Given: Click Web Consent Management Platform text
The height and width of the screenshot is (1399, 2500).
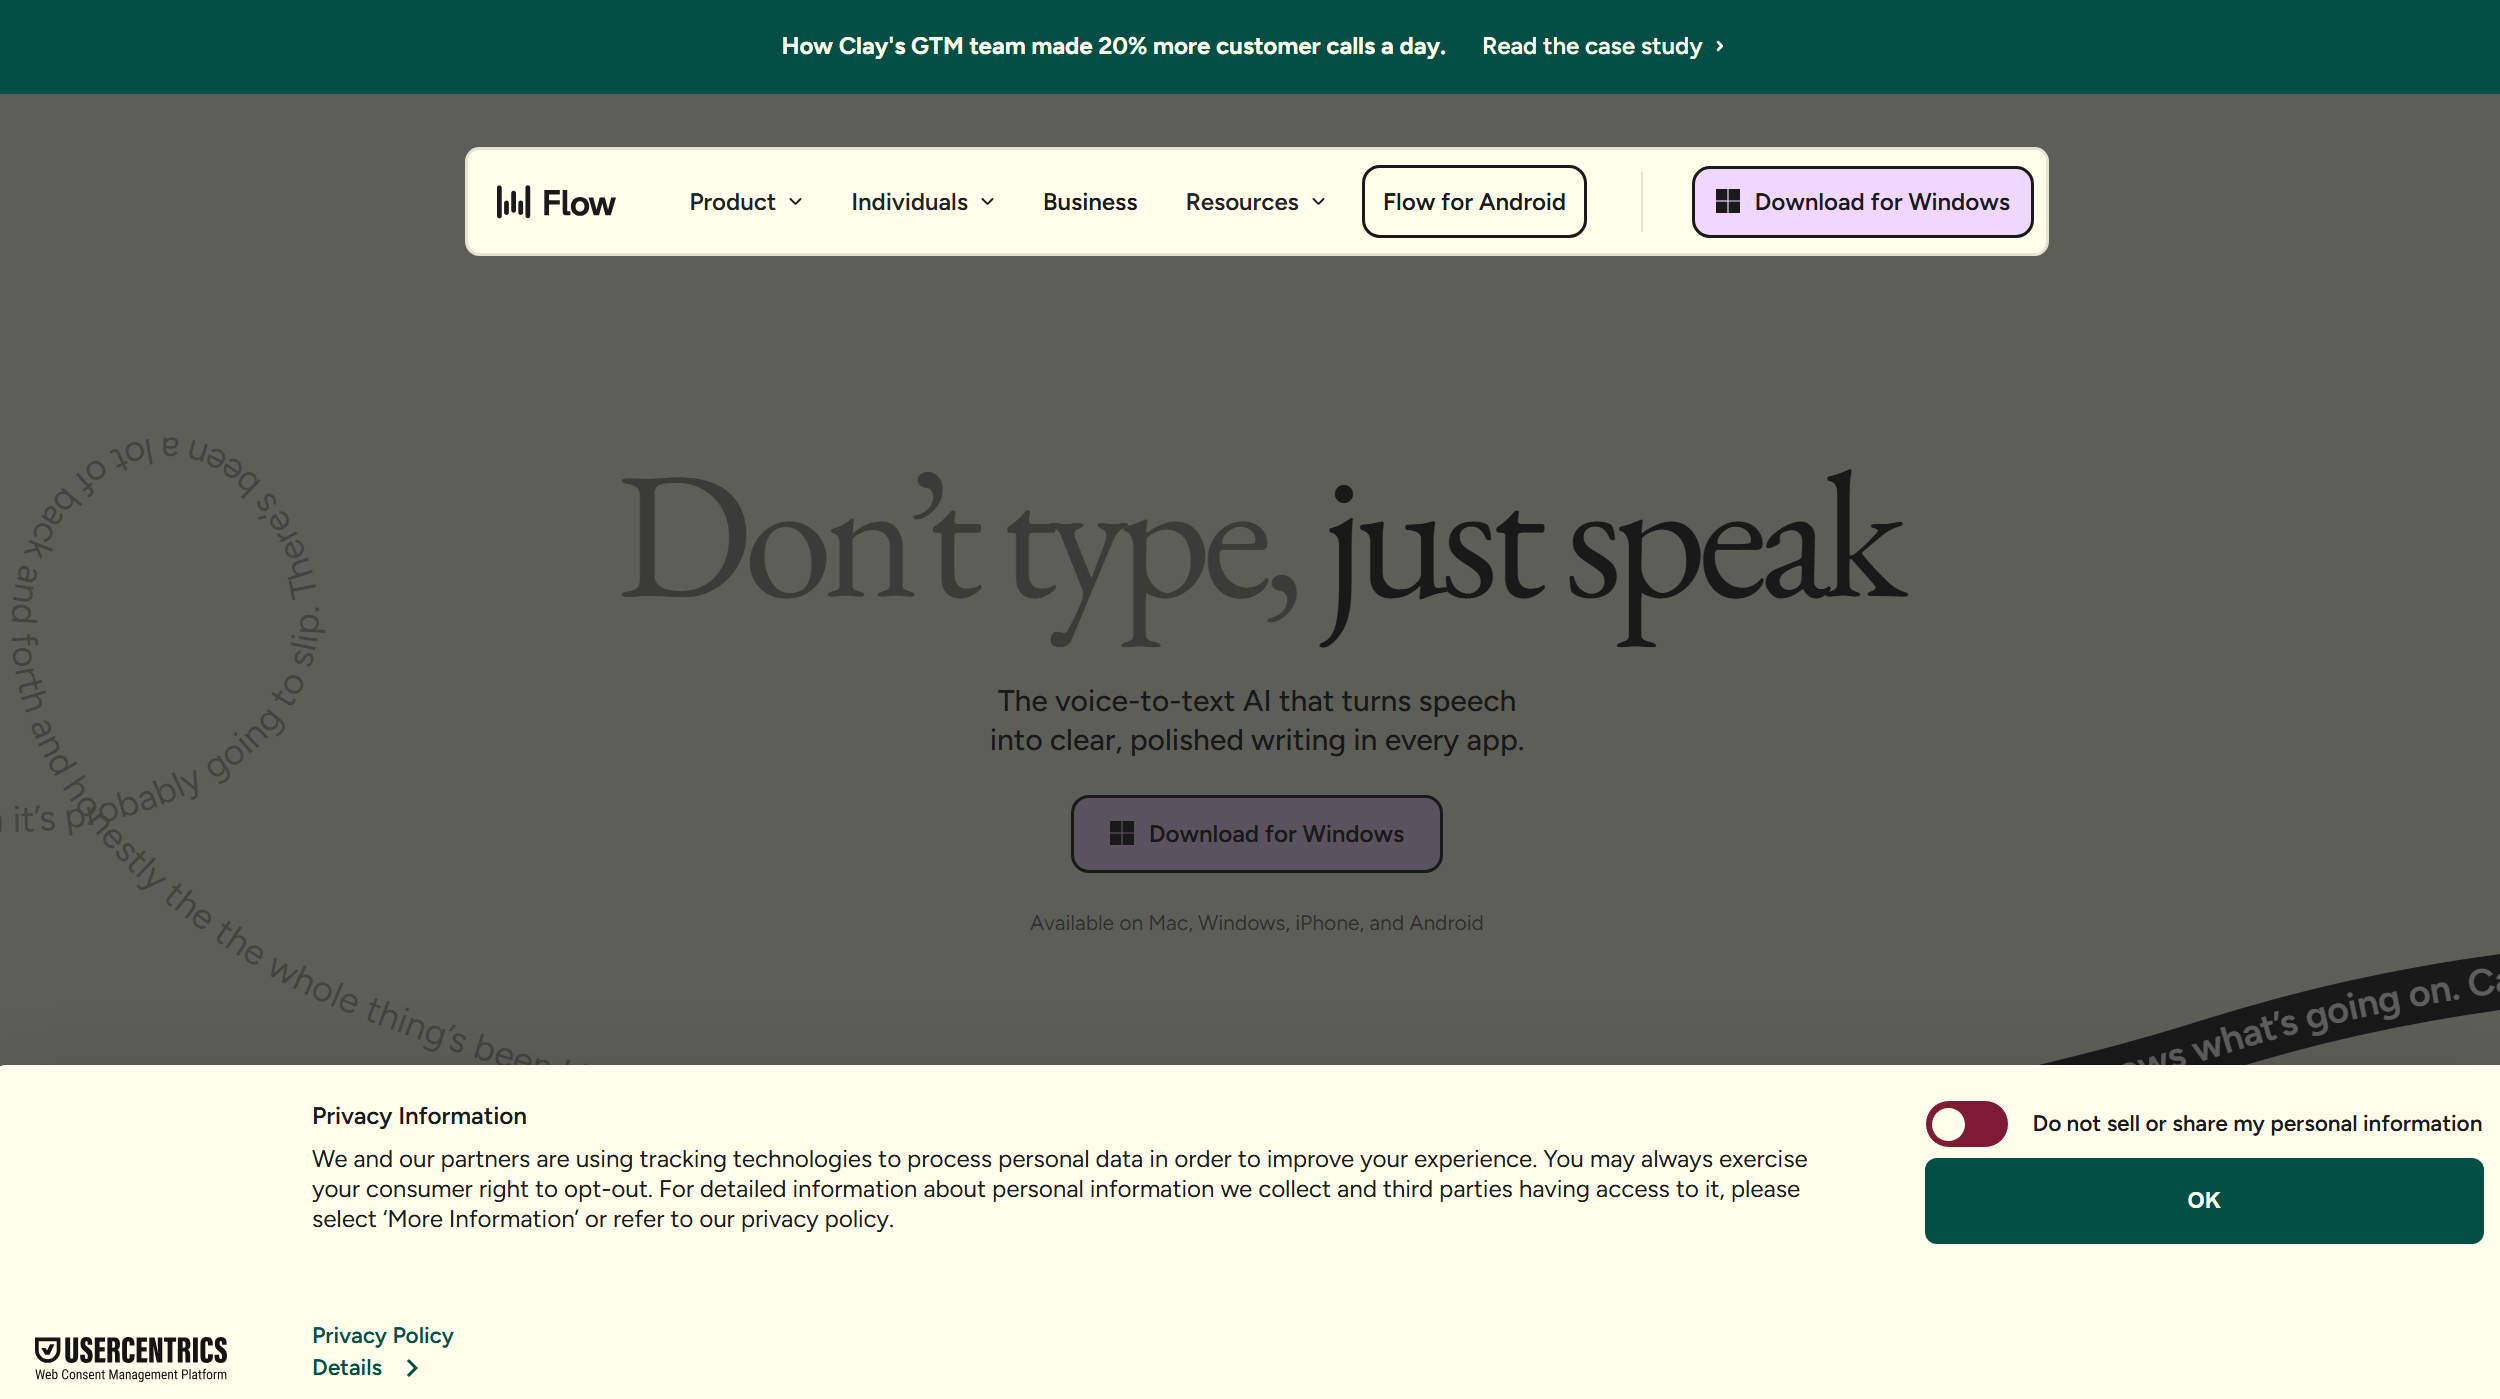Looking at the screenshot, I should [131, 1376].
